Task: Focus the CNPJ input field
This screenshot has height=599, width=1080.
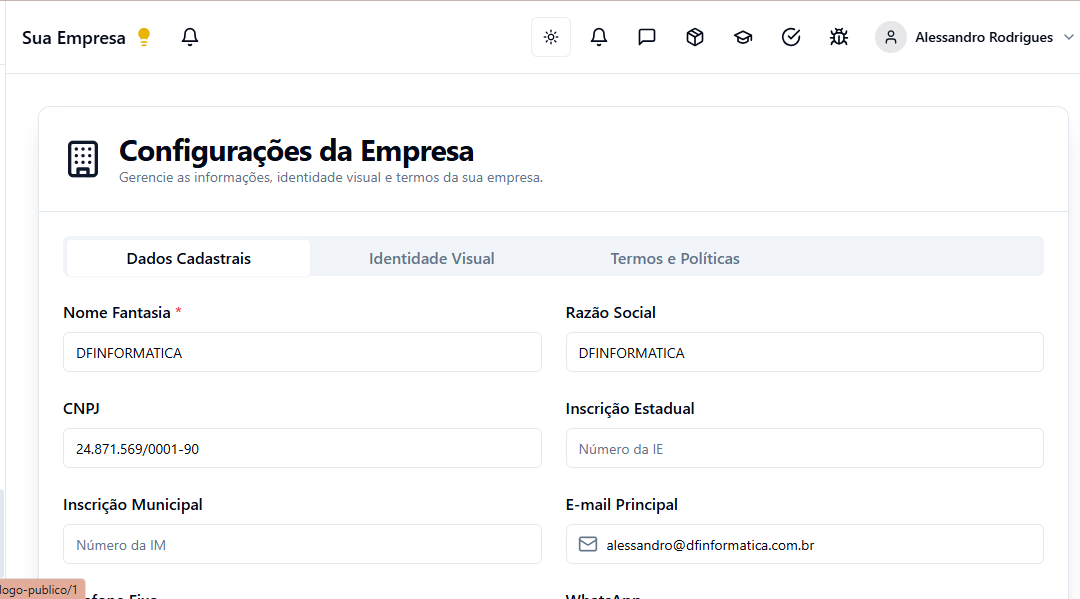Action: click(302, 448)
